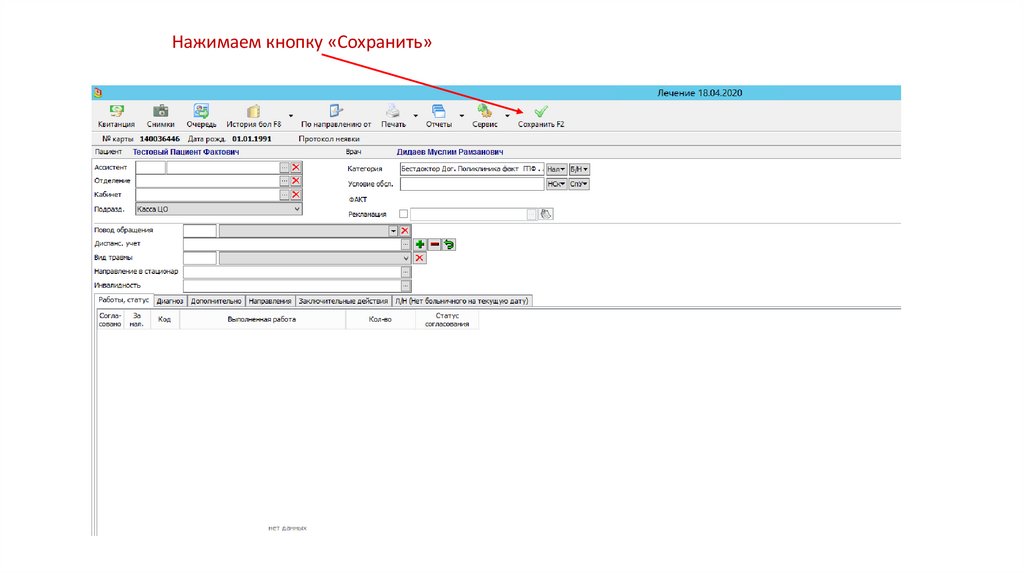Click doctor name Дидаев Муслим Рамзанович
Viewport: 1024px width, 574px height.
click(450, 152)
